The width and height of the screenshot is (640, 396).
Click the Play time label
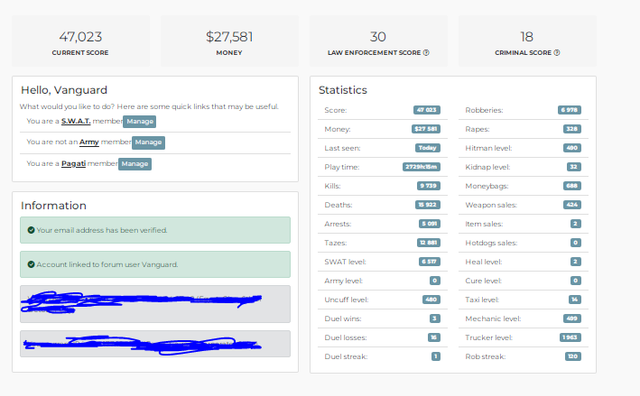tap(342, 167)
